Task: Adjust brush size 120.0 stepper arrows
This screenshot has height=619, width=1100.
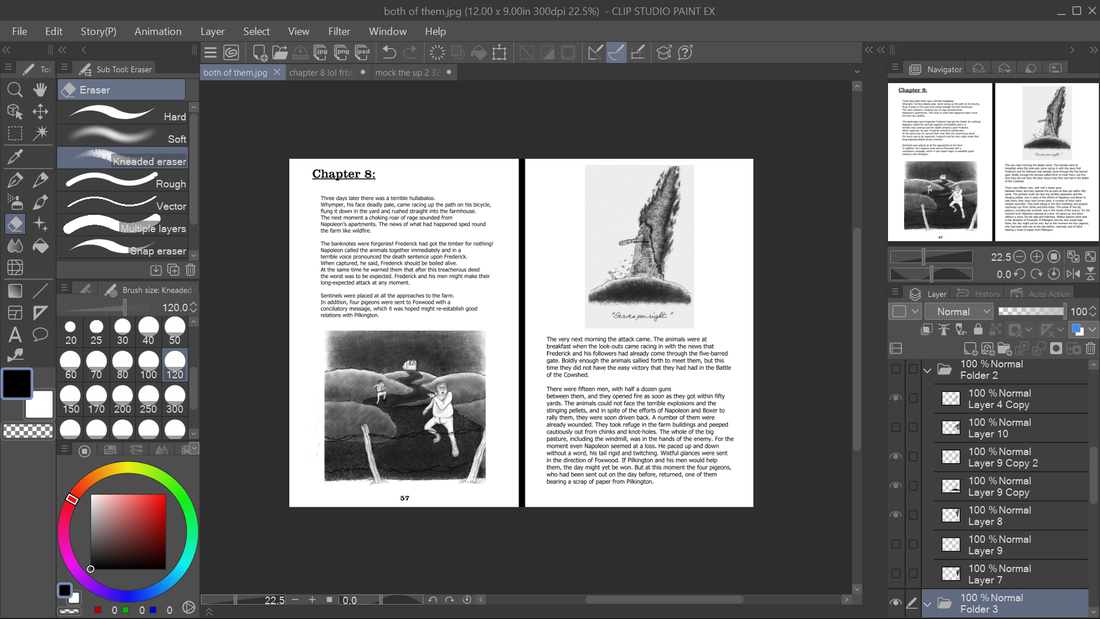Action: (x=194, y=307)
